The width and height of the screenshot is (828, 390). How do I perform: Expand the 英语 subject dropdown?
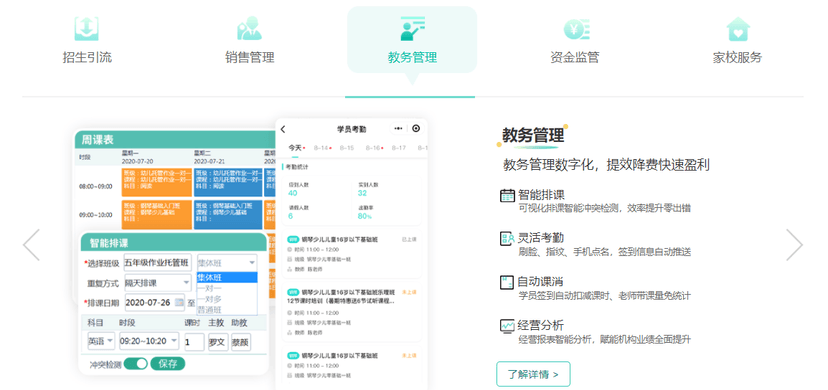[101, 341]
